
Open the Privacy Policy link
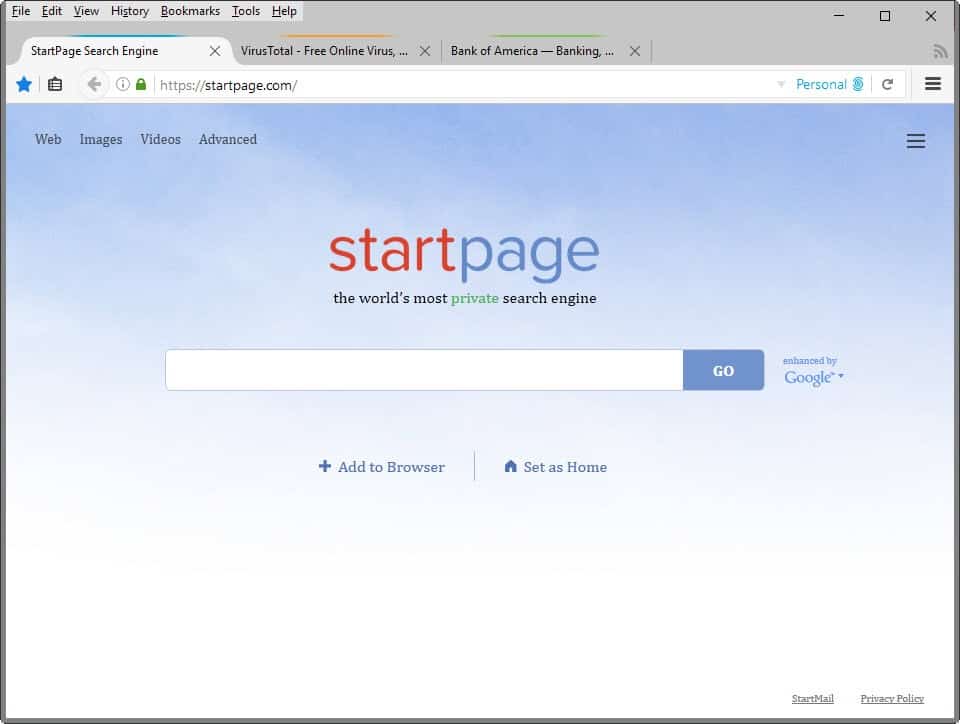tap(891, 698)
